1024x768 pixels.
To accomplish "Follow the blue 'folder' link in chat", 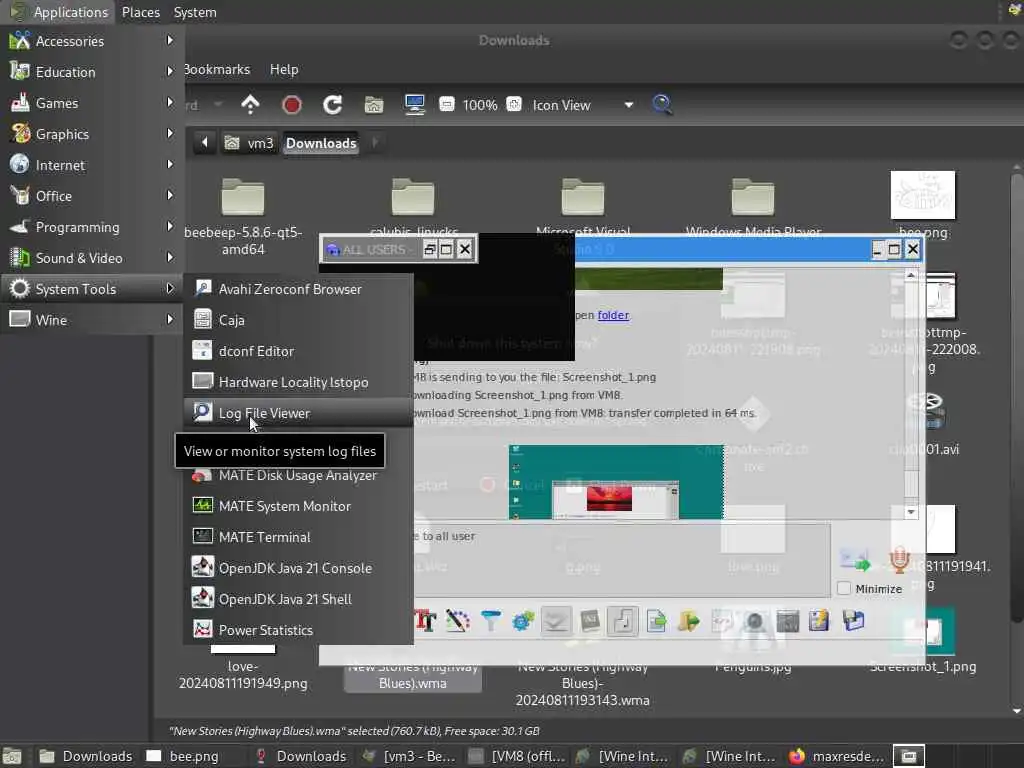I will pyautogui.click(x=613, y=315).
